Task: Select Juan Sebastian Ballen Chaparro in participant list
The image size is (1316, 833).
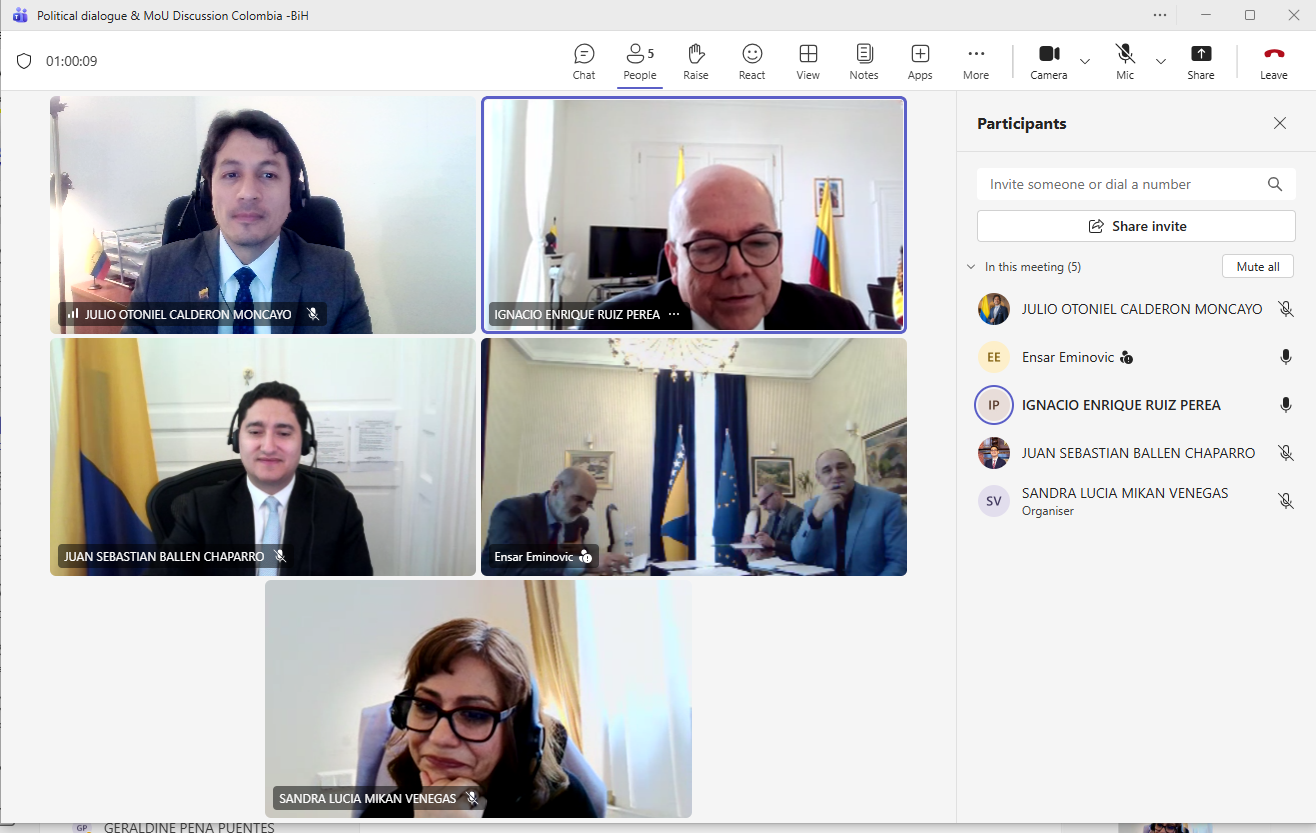Action: [x=1136, y=453]
